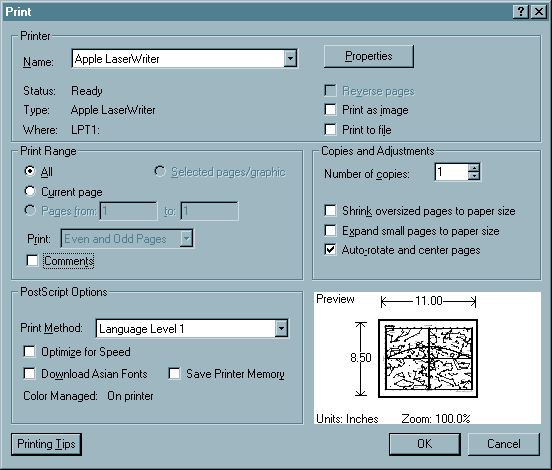This screenshot has width=552, height=470.
Task: Click the Number of copies field
Action: (x=452, y=172)
